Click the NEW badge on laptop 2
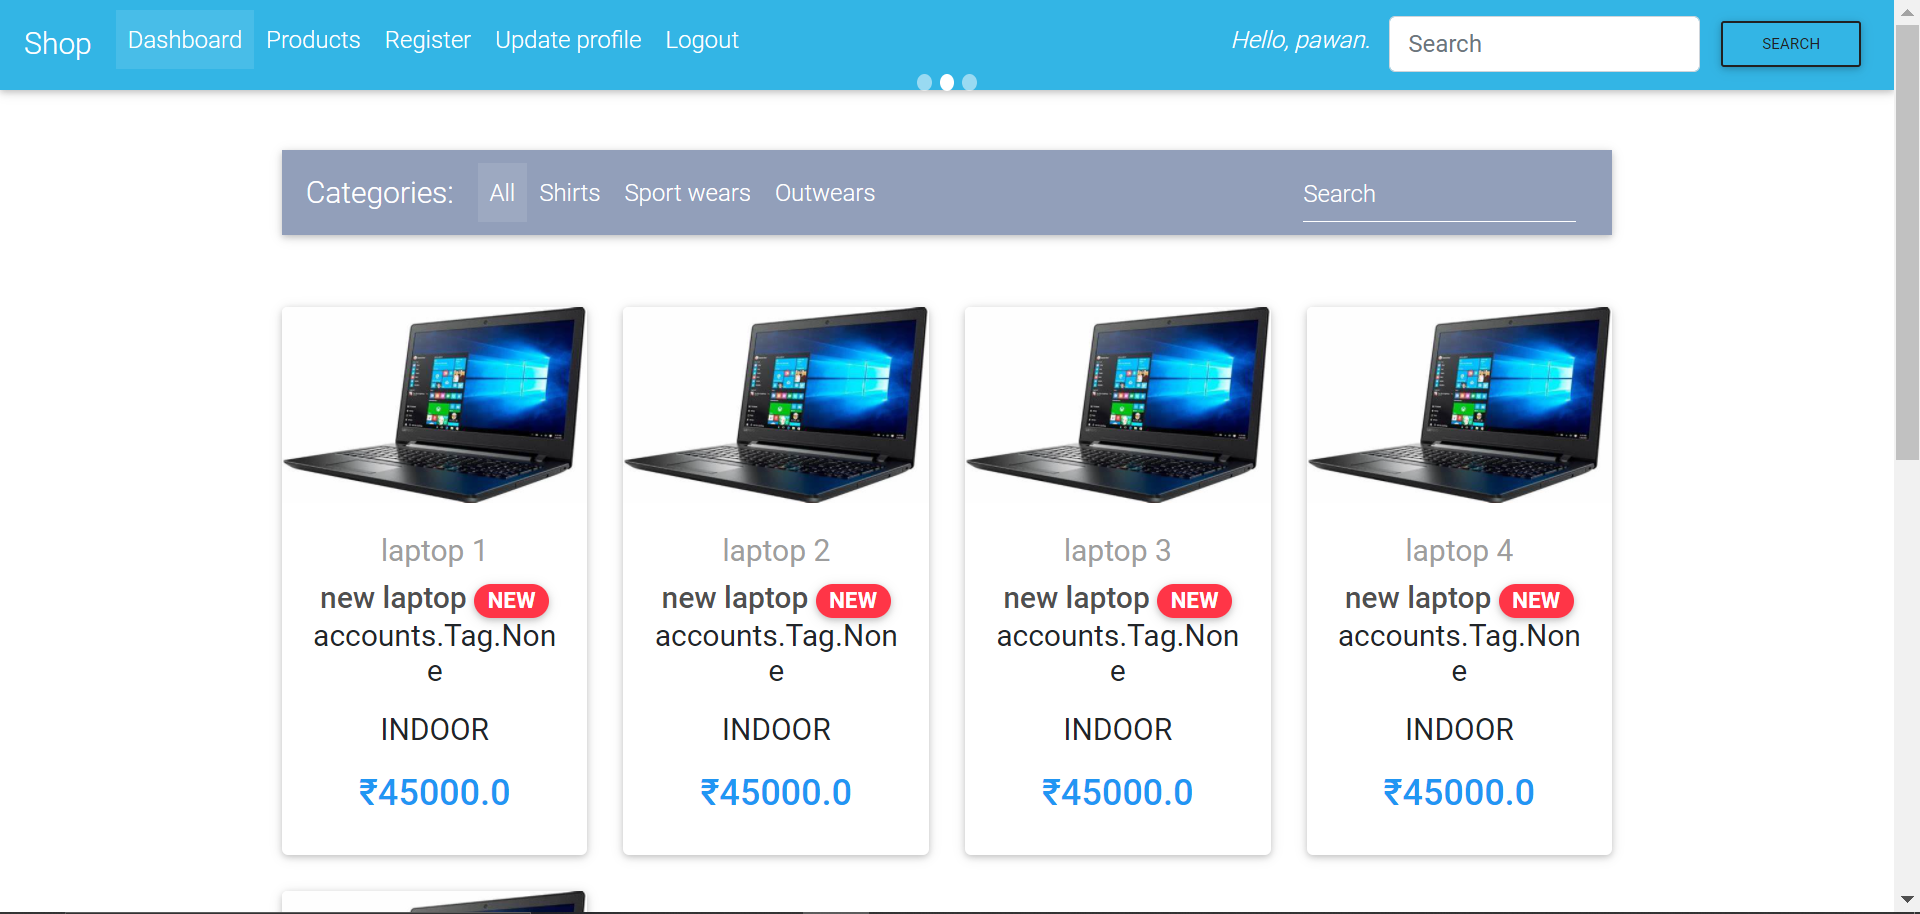Viewport: 1920px width, 914px height. coord(853,600)
